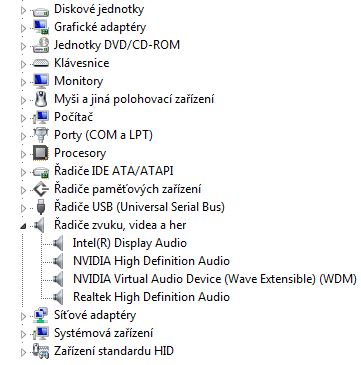Select the Grafické adaptéry label
361x365 pixels.
[100, 27]
